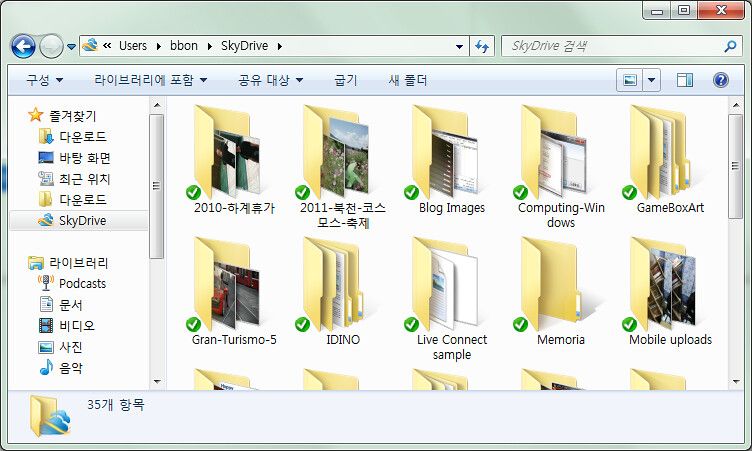Click the GameBoxArt folder name
The image size is (752, 451).
670,208
